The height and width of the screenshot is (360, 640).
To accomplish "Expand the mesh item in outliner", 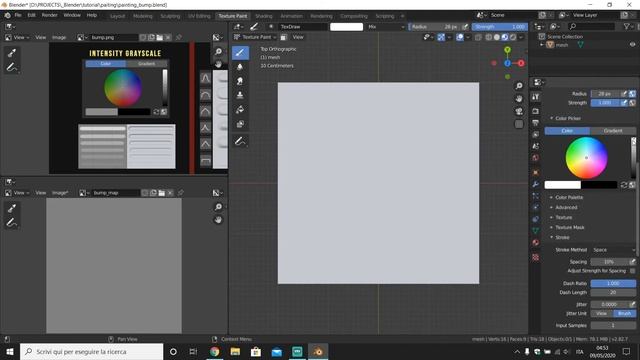I will coord(542,44).
